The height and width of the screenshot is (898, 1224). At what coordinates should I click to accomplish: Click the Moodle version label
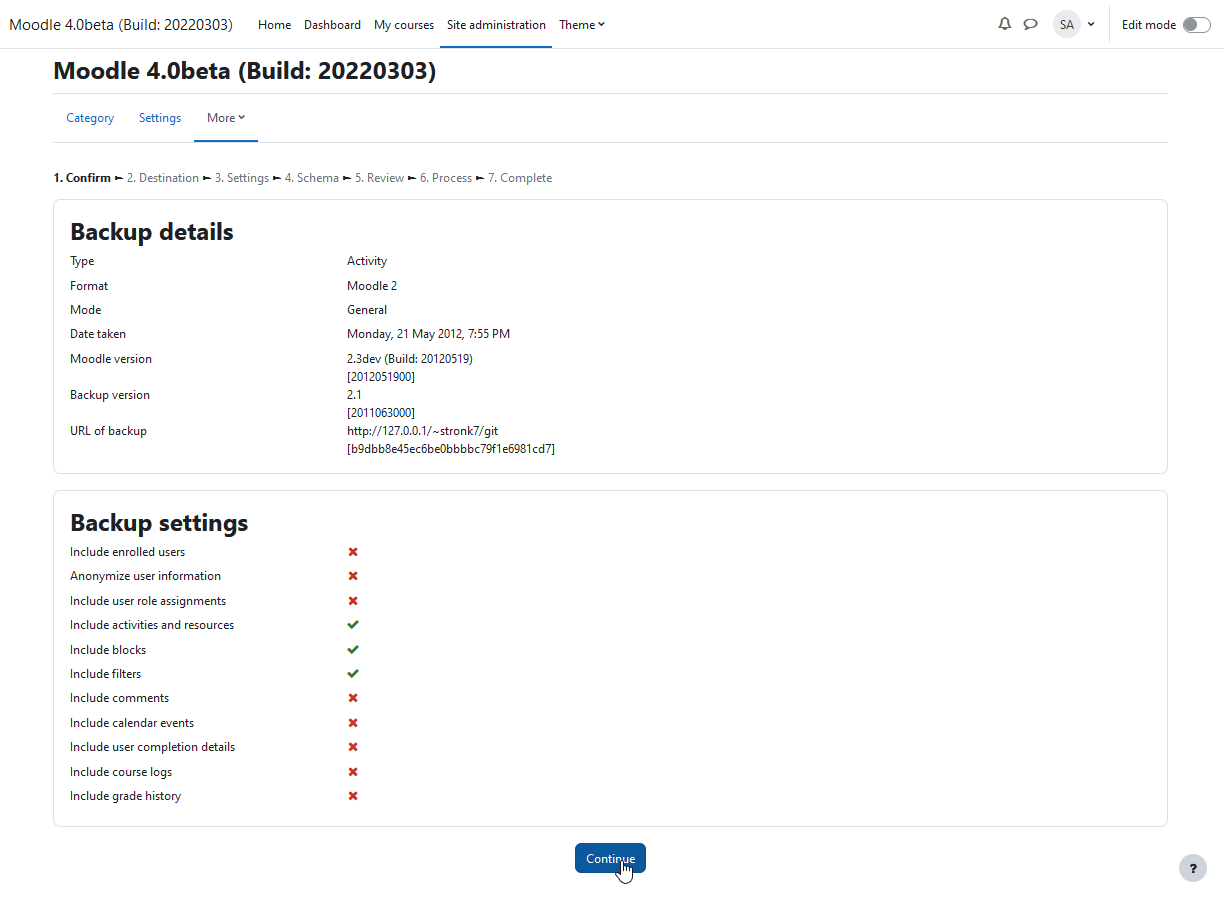click(x=111, y=359)
